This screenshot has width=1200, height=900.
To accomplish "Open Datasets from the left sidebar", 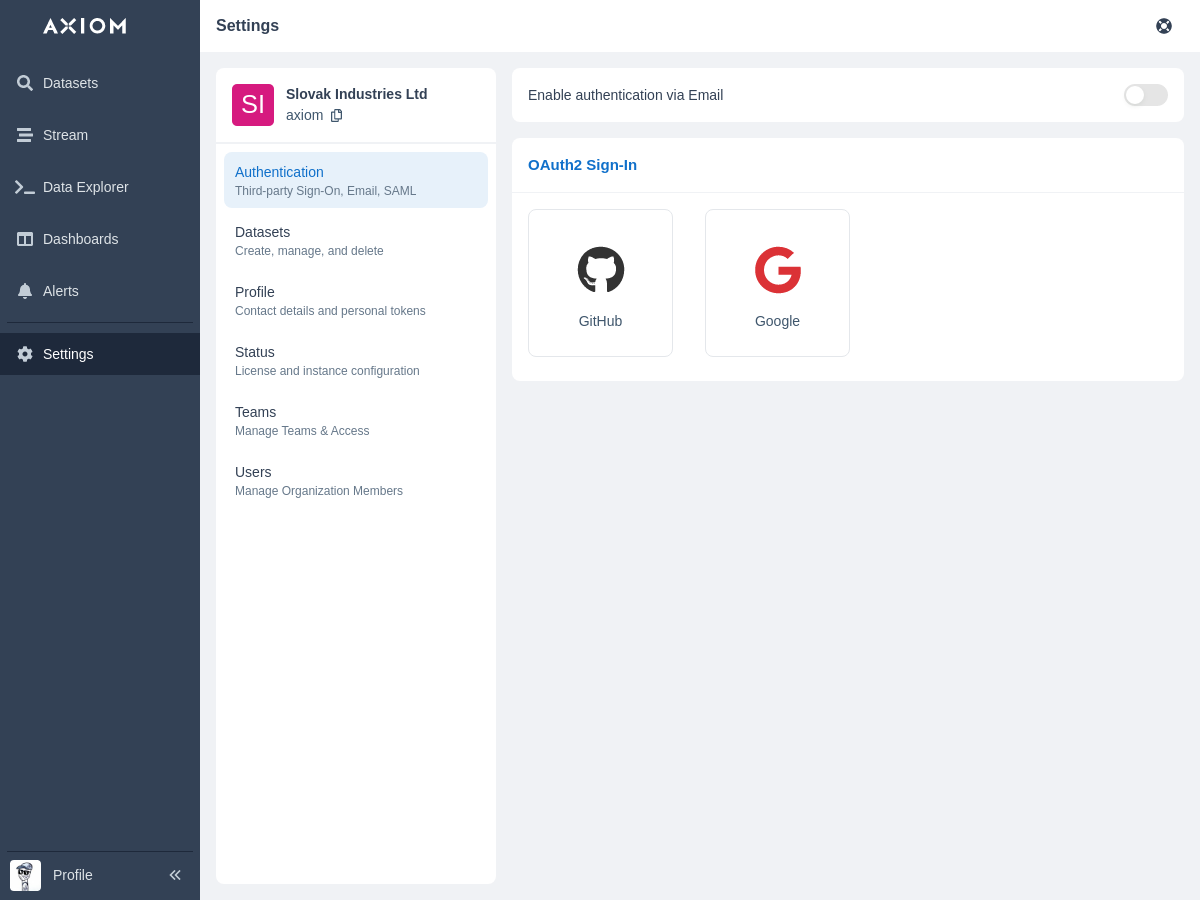I will pyautogui.click(x=70, y=83).
